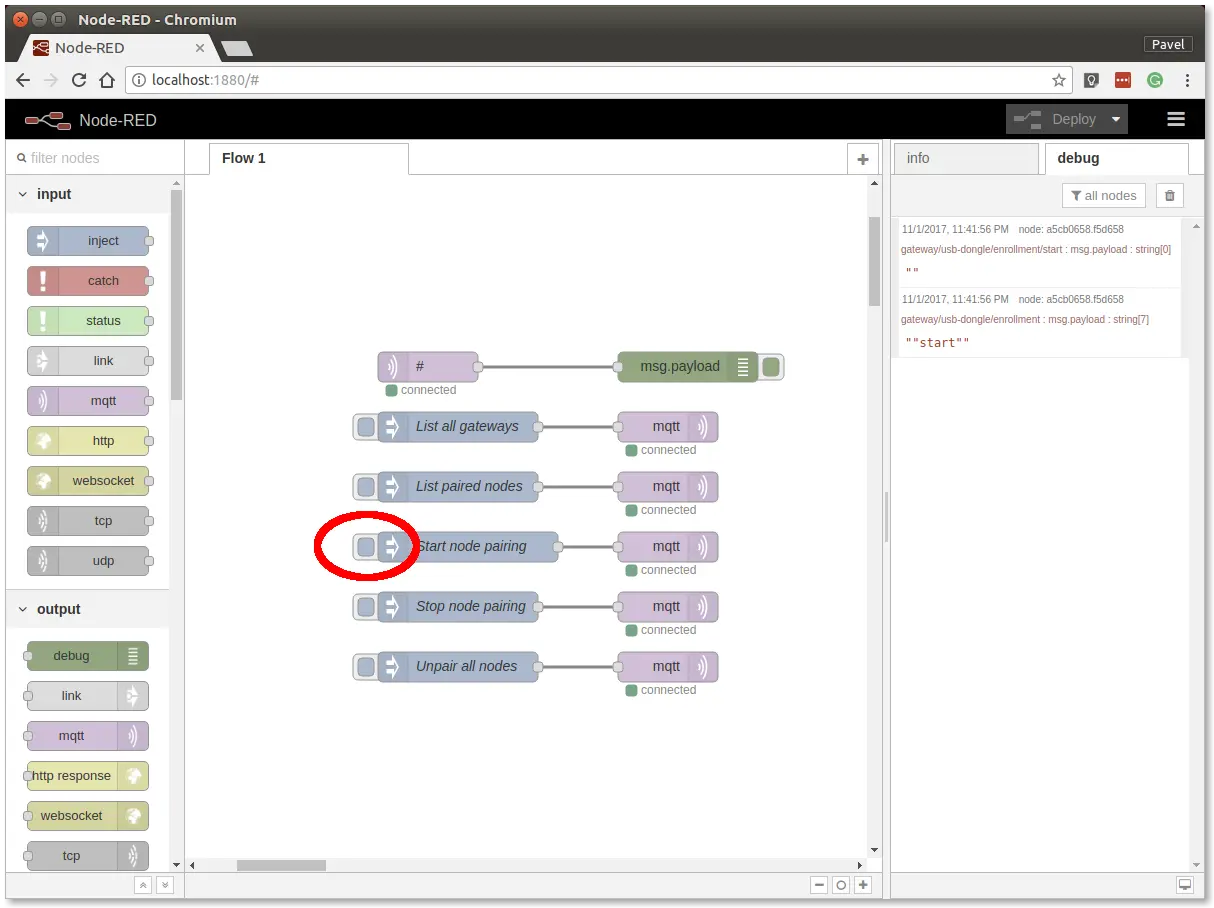This screenshot has width=1214, height=908.
Task: Select the Node-RED browser tab
Action: pyautogui.click(x=118, y=47)
